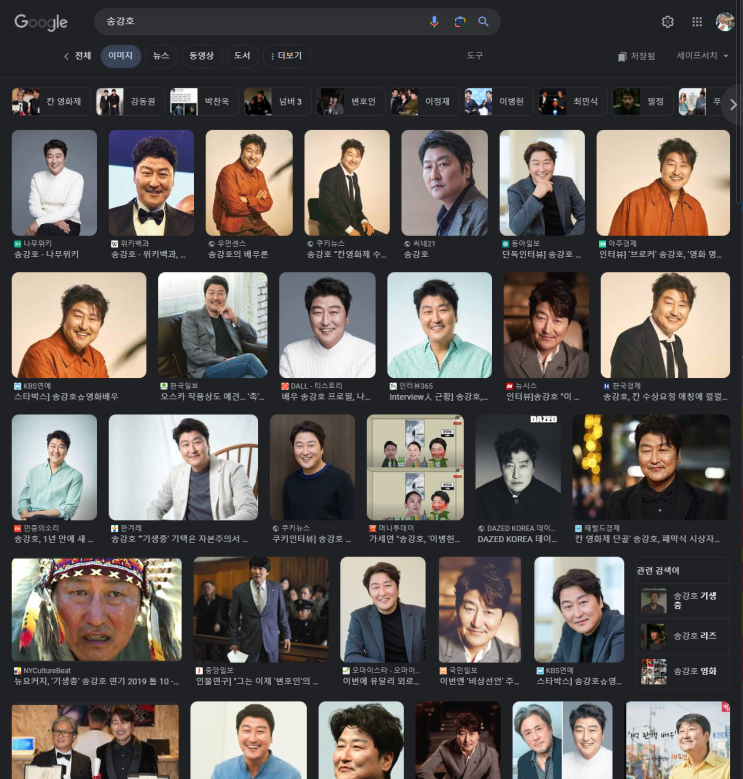Screen dimensions: 743x779
Task: Click the 송강호 기생충 related search
Action: [x=683, y=600]
